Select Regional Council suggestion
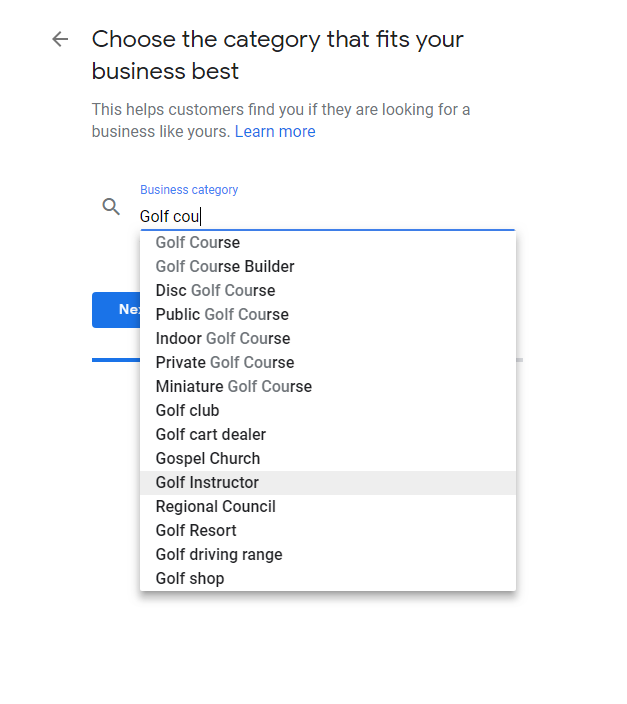This screenshot has width=627, height=704. click(328, 507)
